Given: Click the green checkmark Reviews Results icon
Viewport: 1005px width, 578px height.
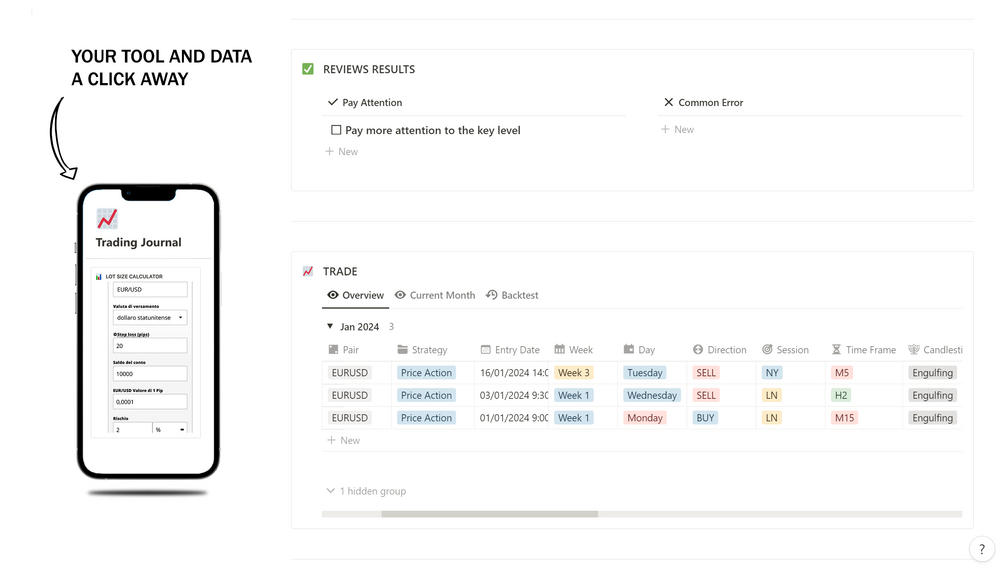Looking at the screenshot, I should pyautogui.click(x=308, y=69).
